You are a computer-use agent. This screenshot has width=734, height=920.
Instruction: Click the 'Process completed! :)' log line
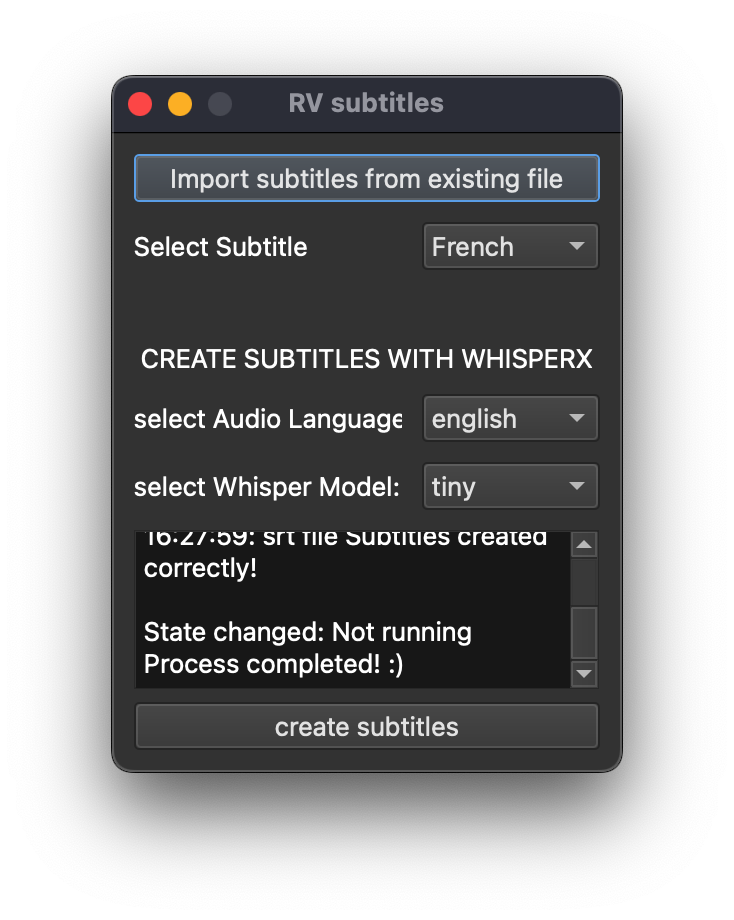click(x=273, y=664)
